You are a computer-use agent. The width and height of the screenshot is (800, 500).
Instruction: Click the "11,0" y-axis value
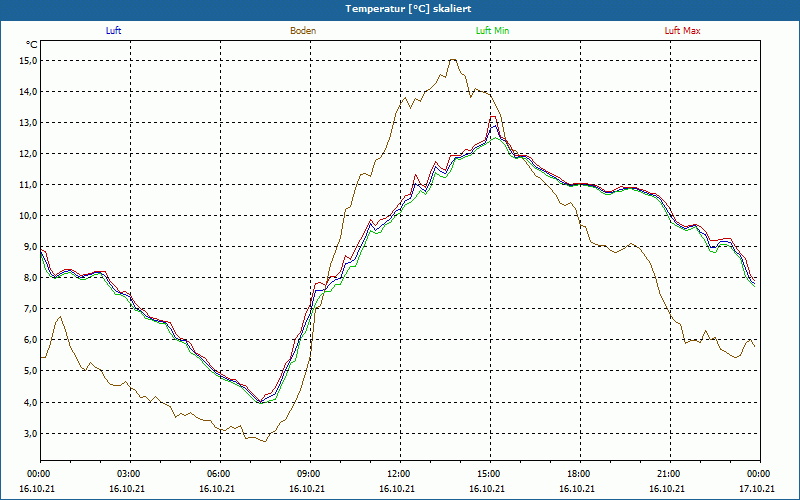(29, 185)
